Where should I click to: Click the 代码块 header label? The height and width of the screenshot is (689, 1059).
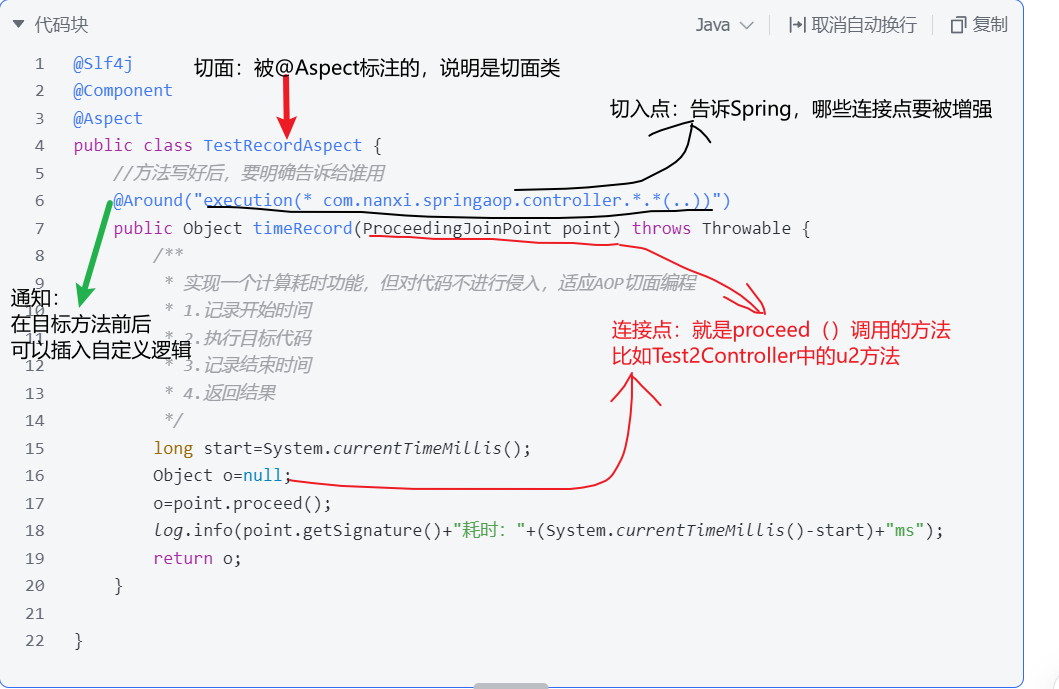tap(62, 25)
